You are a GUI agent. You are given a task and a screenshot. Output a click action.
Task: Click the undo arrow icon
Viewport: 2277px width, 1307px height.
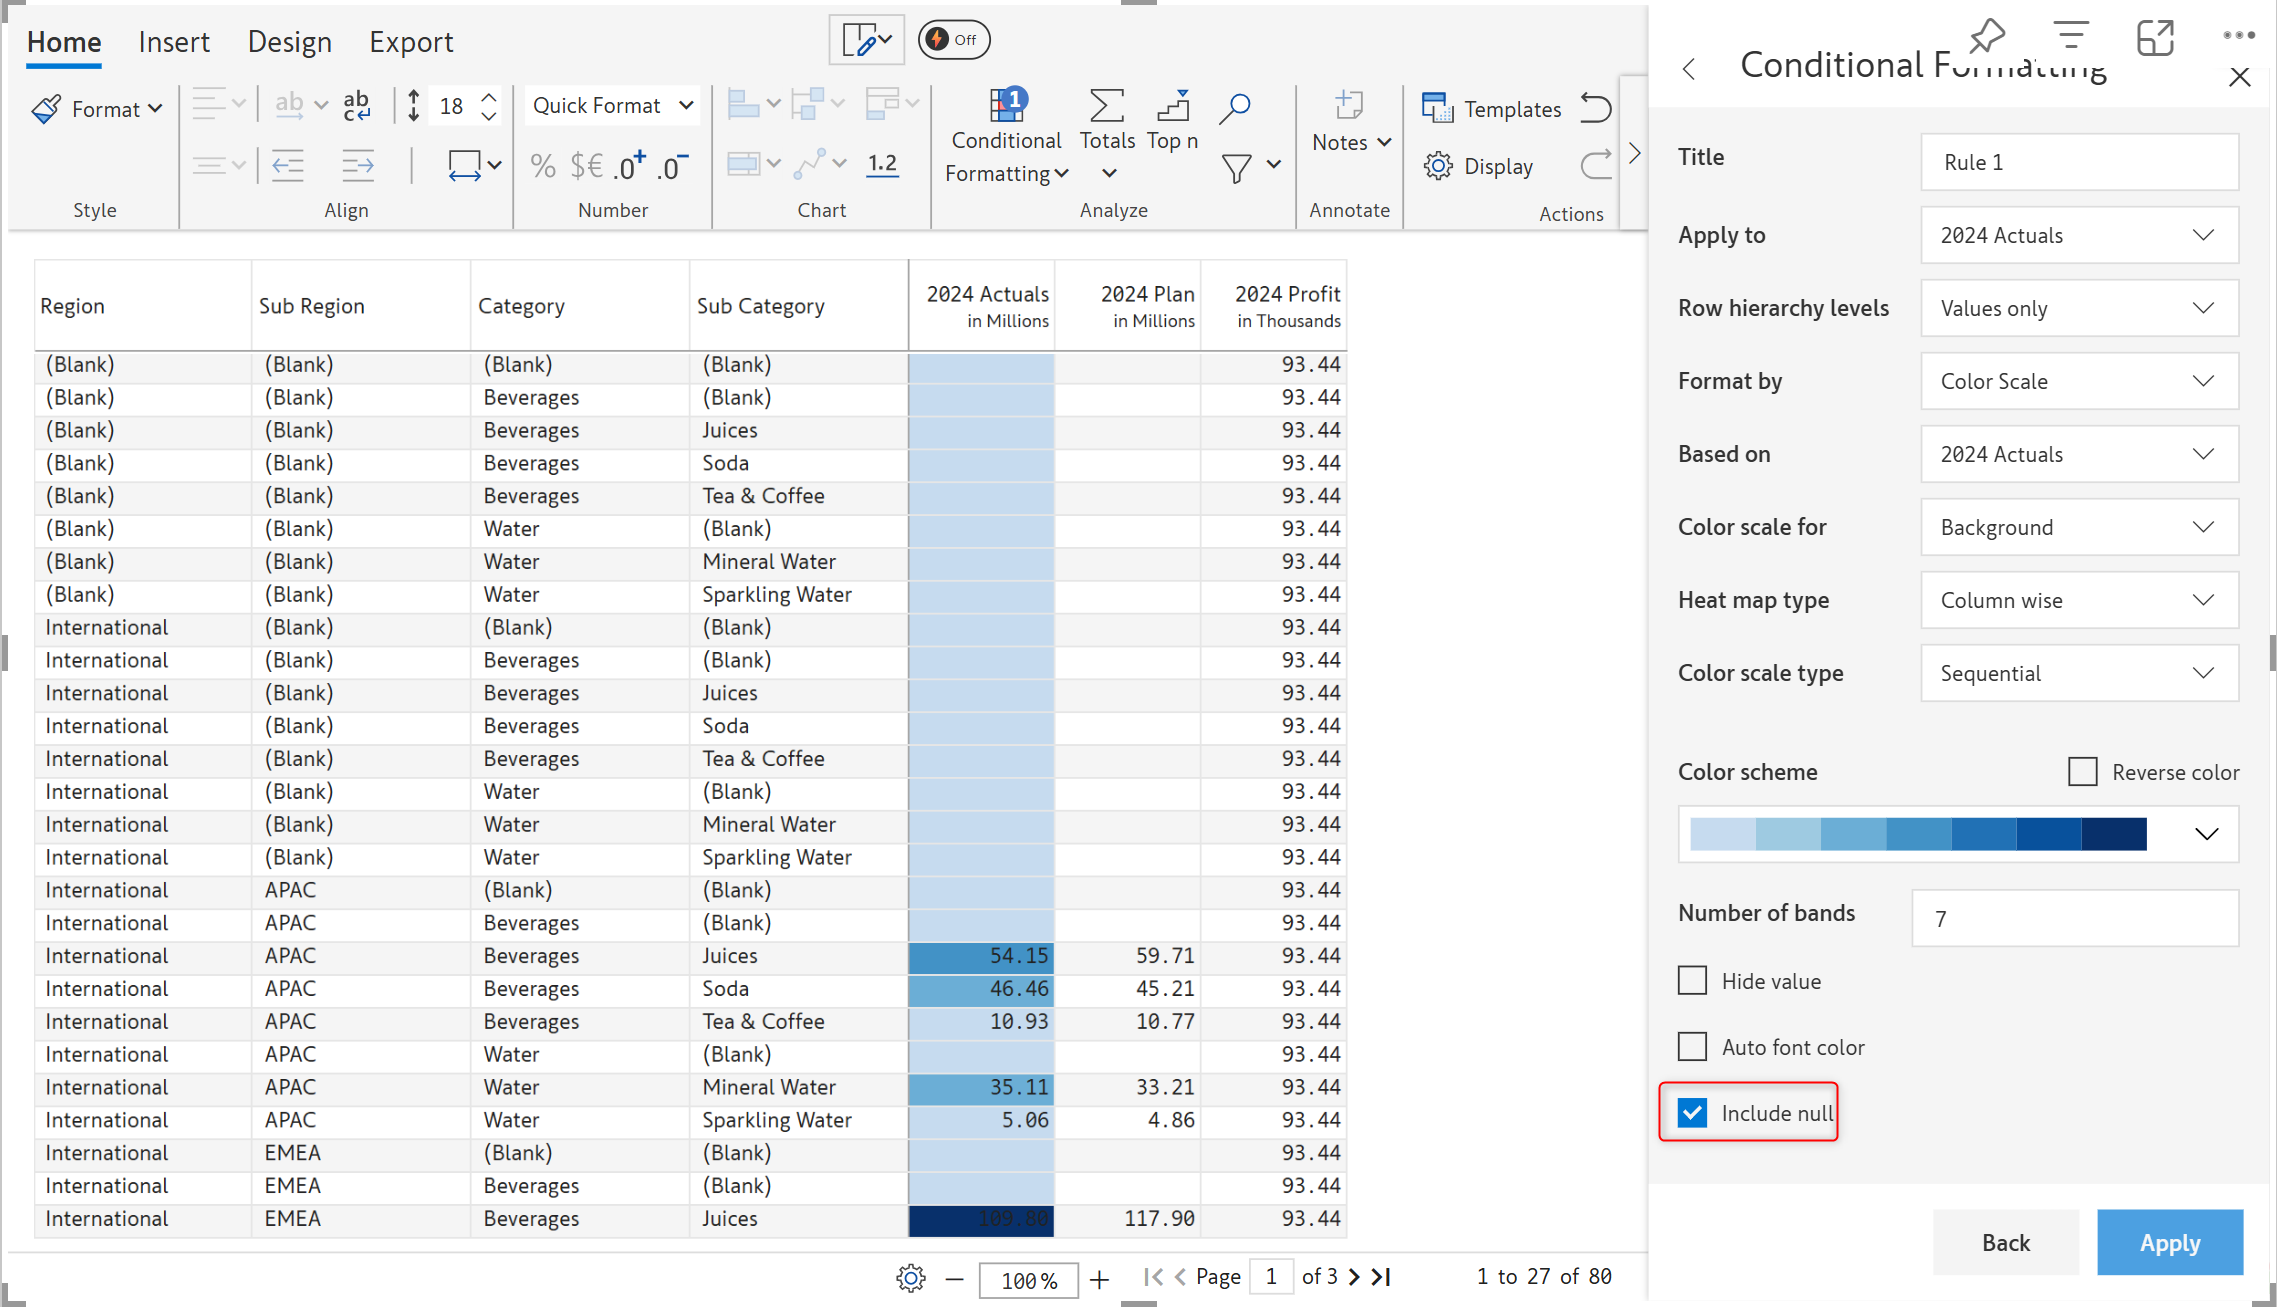[1596, 107]
